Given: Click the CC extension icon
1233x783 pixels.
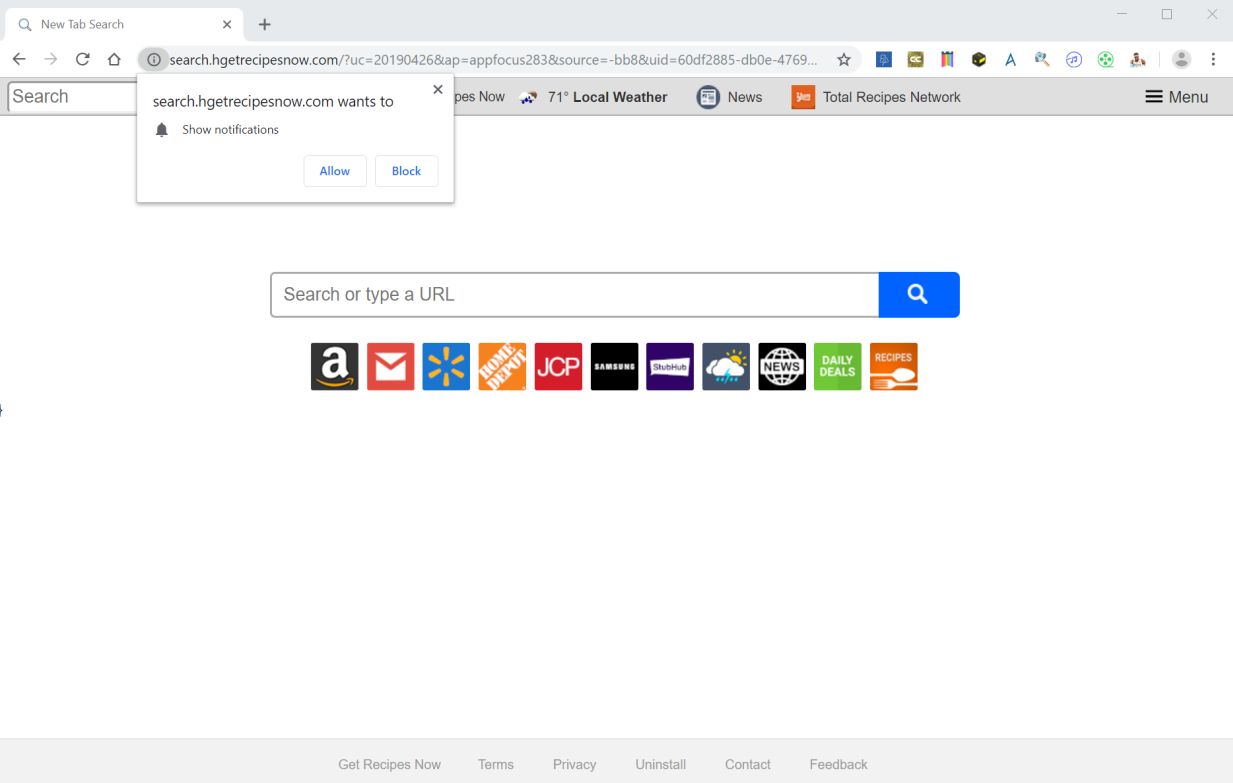Looking at the screenshot, I should (x=915, y=59).
